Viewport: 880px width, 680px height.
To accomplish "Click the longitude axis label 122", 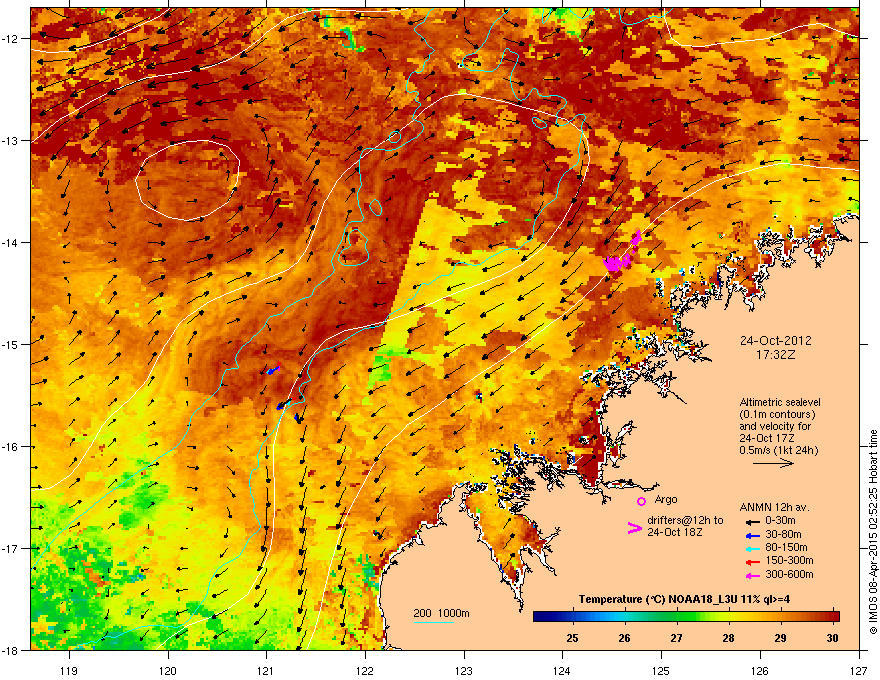I will [x=365, y=670].
